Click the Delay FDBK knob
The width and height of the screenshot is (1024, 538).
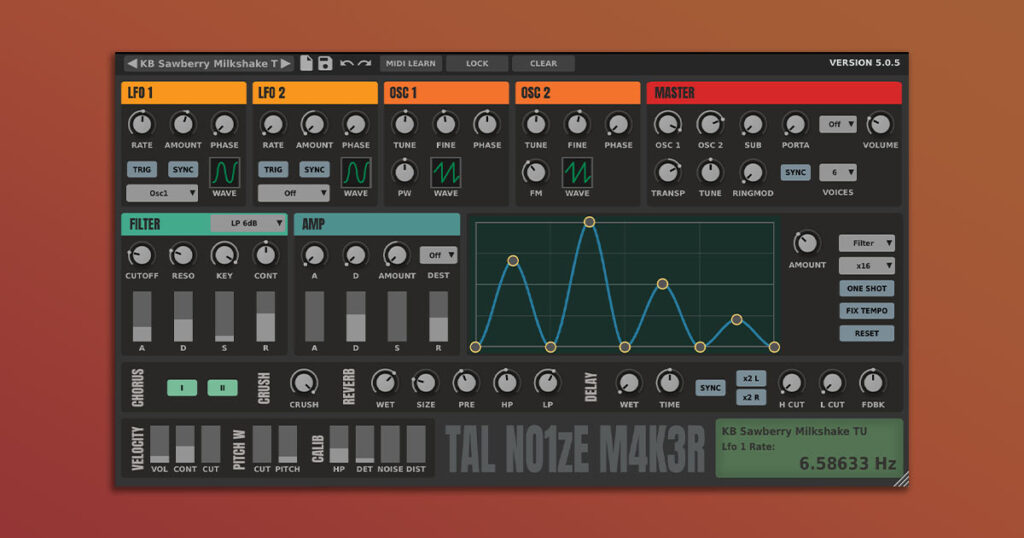coord(872,383)
